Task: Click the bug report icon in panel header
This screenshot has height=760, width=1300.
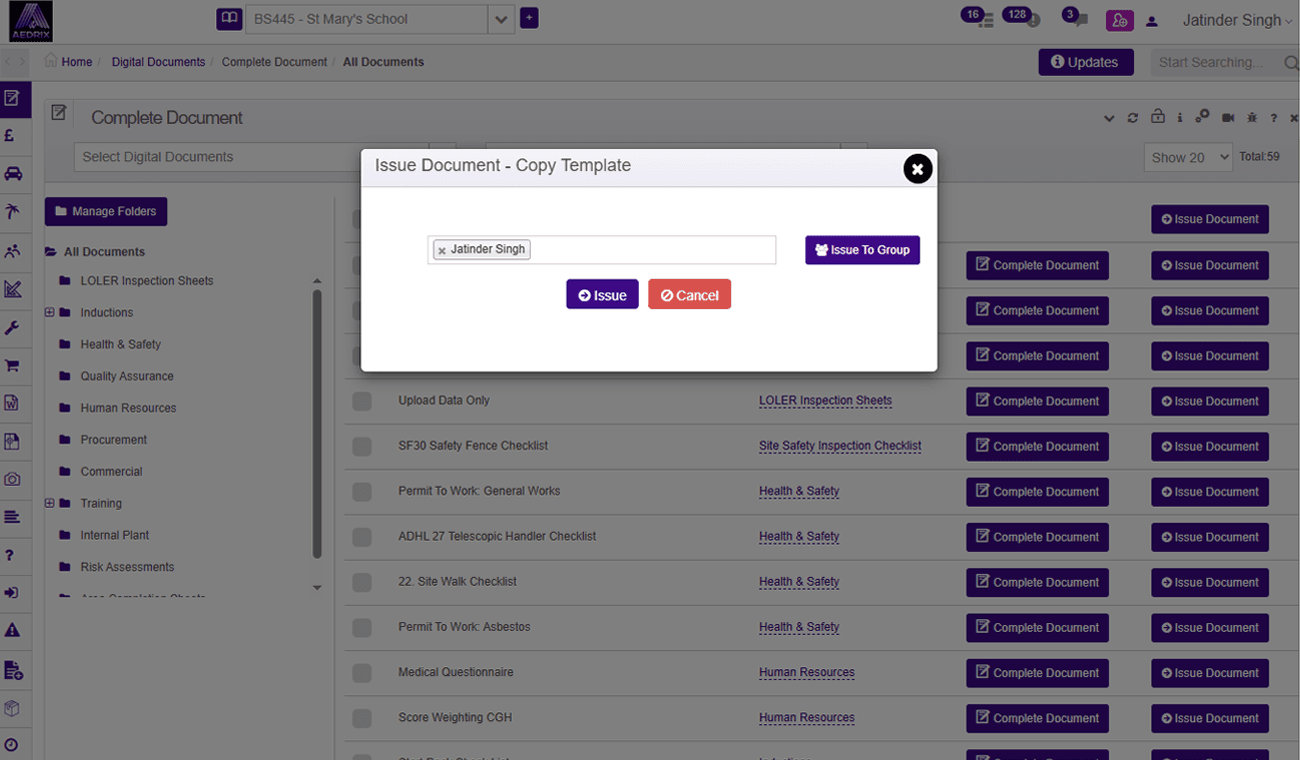Action: point(1251,118)
